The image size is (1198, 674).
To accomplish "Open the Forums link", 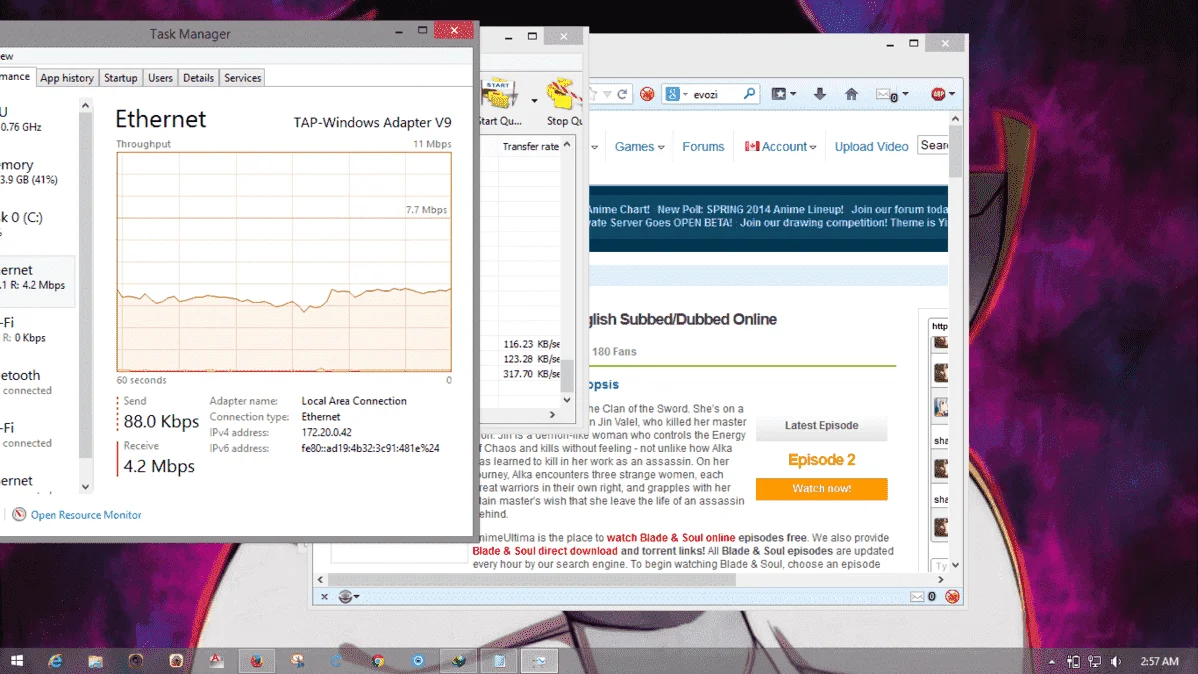I will point(703,147).
